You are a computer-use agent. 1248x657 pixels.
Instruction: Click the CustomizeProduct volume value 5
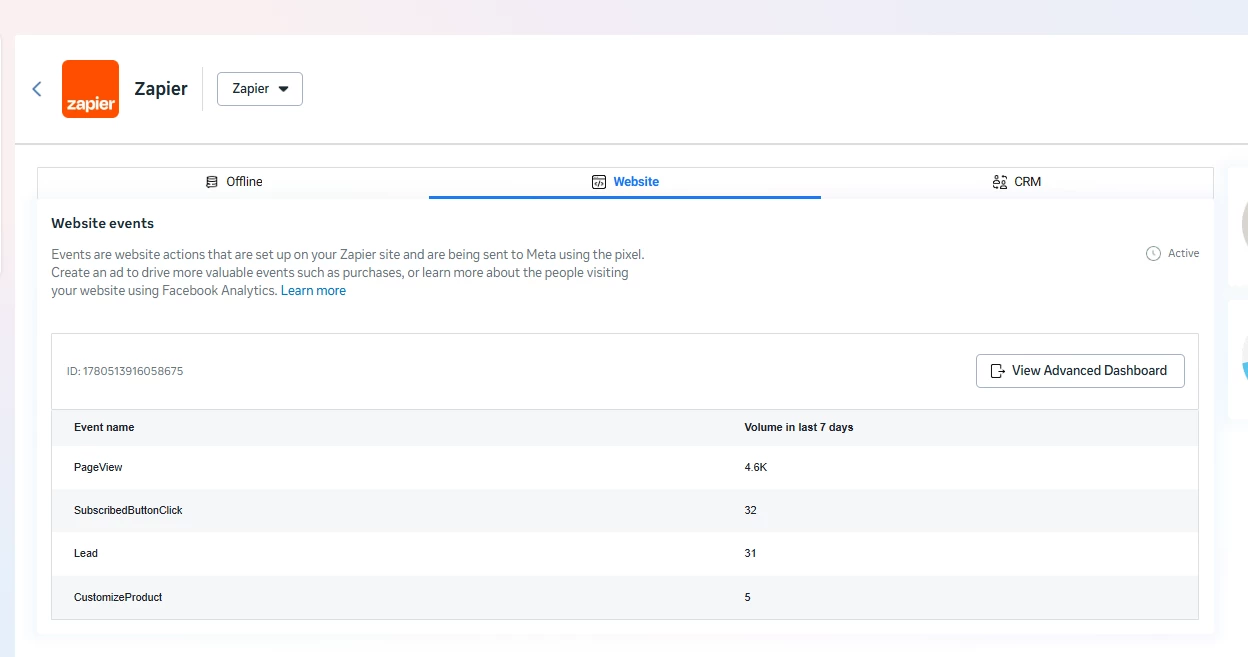click(x=748, y=597)
